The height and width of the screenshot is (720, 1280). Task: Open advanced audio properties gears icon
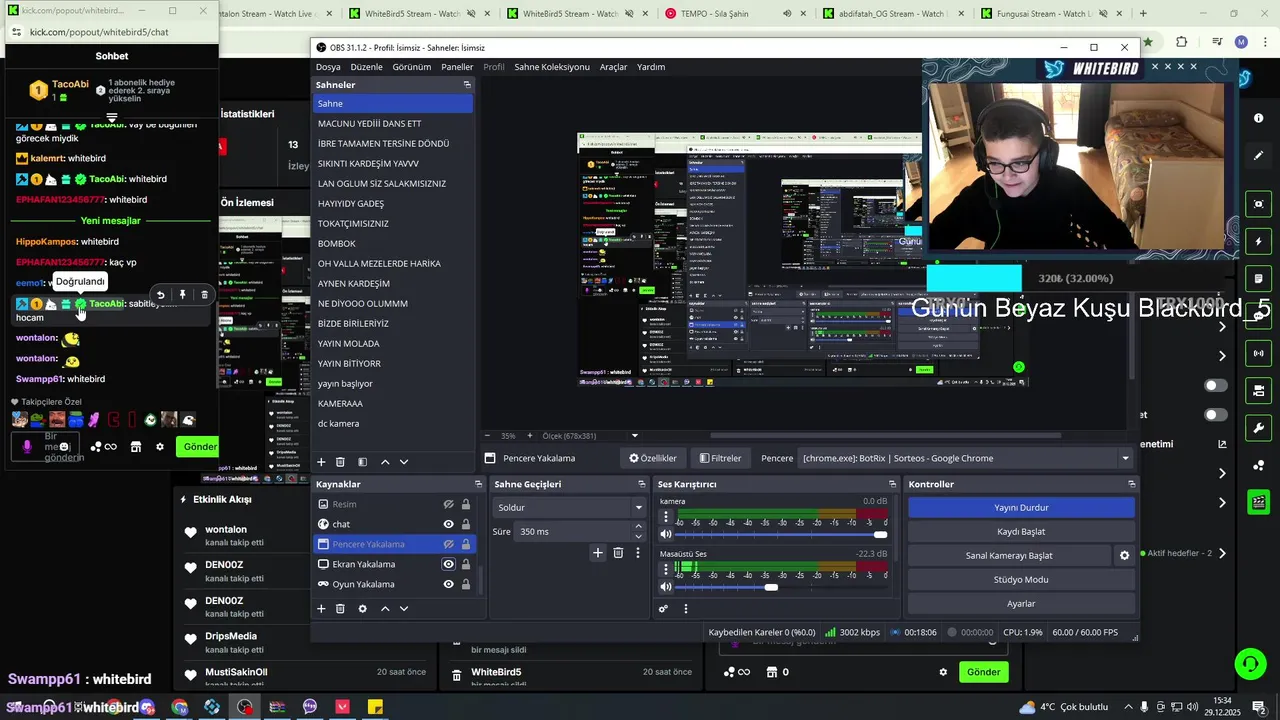(663, 608)
